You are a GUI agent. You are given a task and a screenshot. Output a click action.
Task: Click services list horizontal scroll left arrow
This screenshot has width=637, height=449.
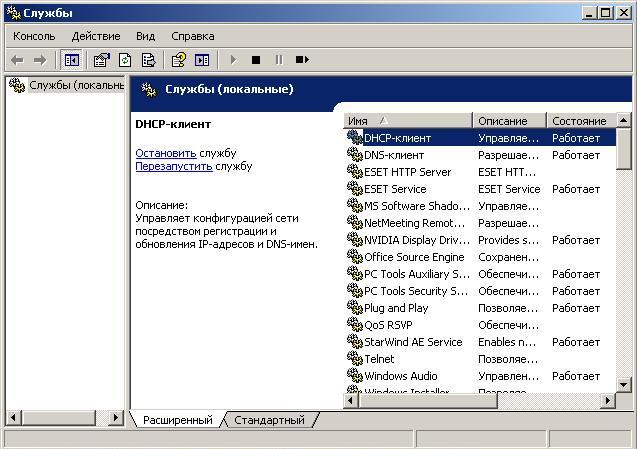click(x=351, y=401)
